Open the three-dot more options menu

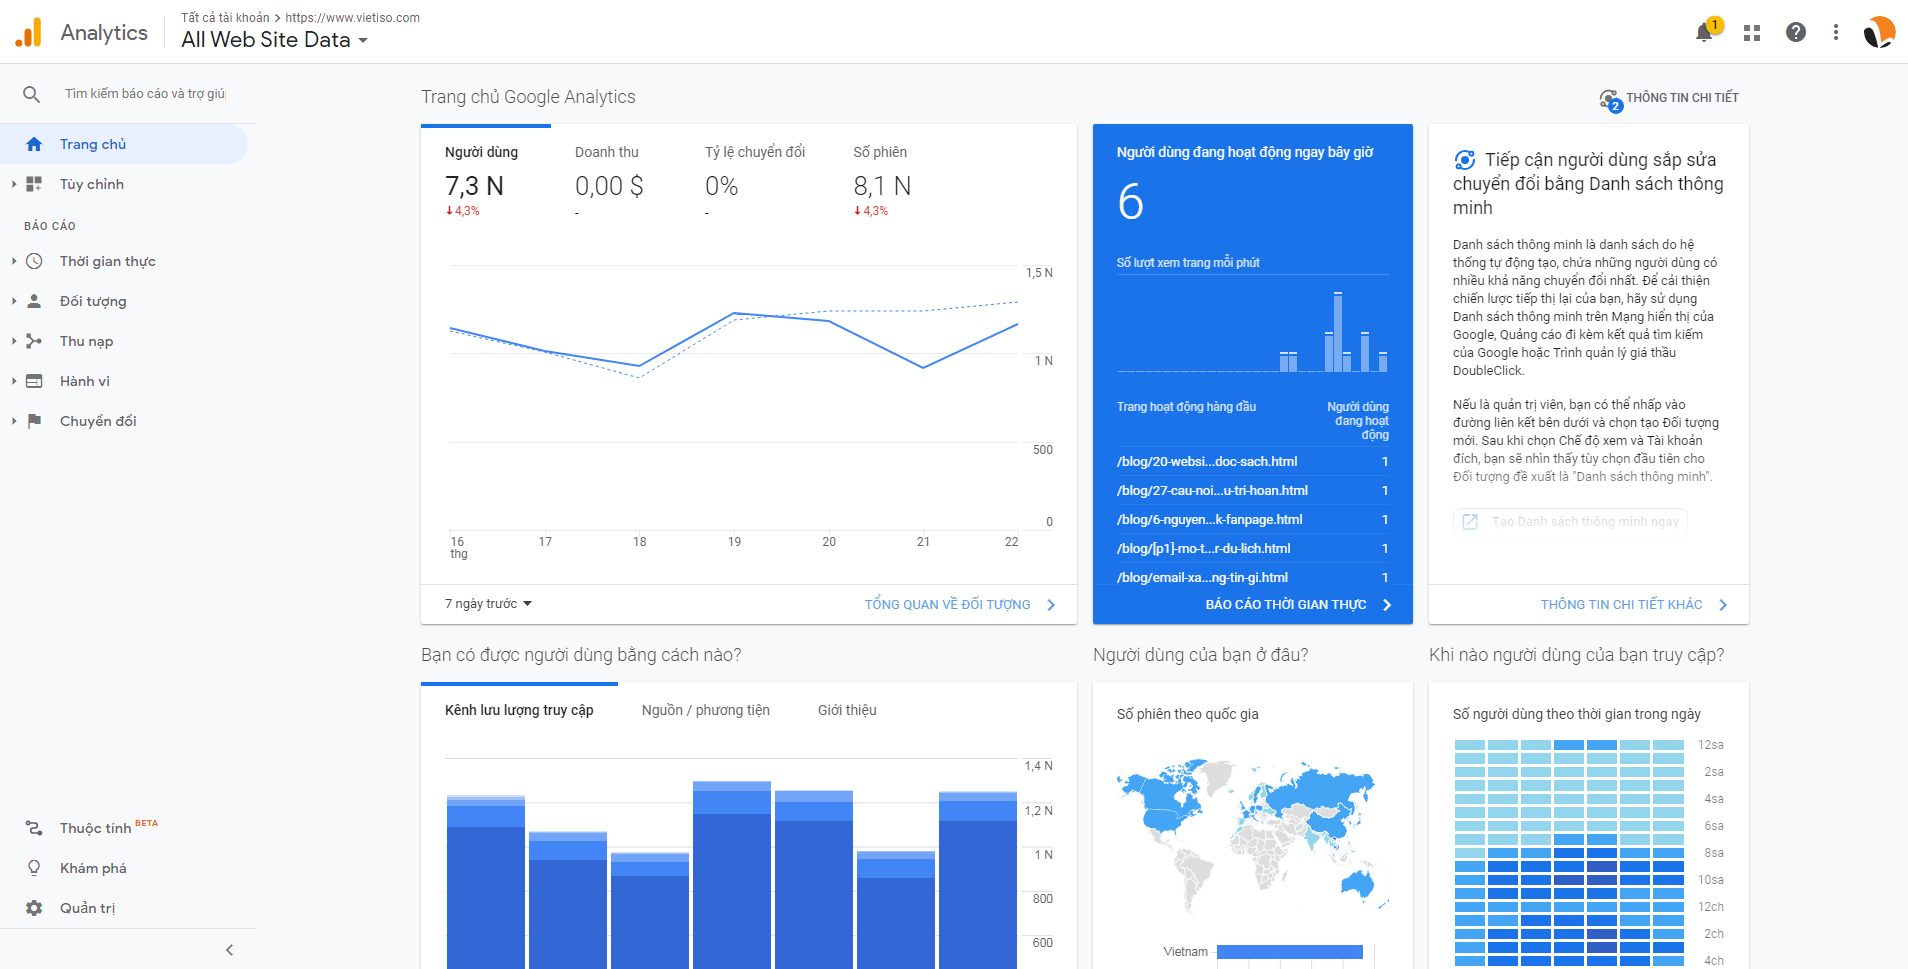tap(1836, 32)
